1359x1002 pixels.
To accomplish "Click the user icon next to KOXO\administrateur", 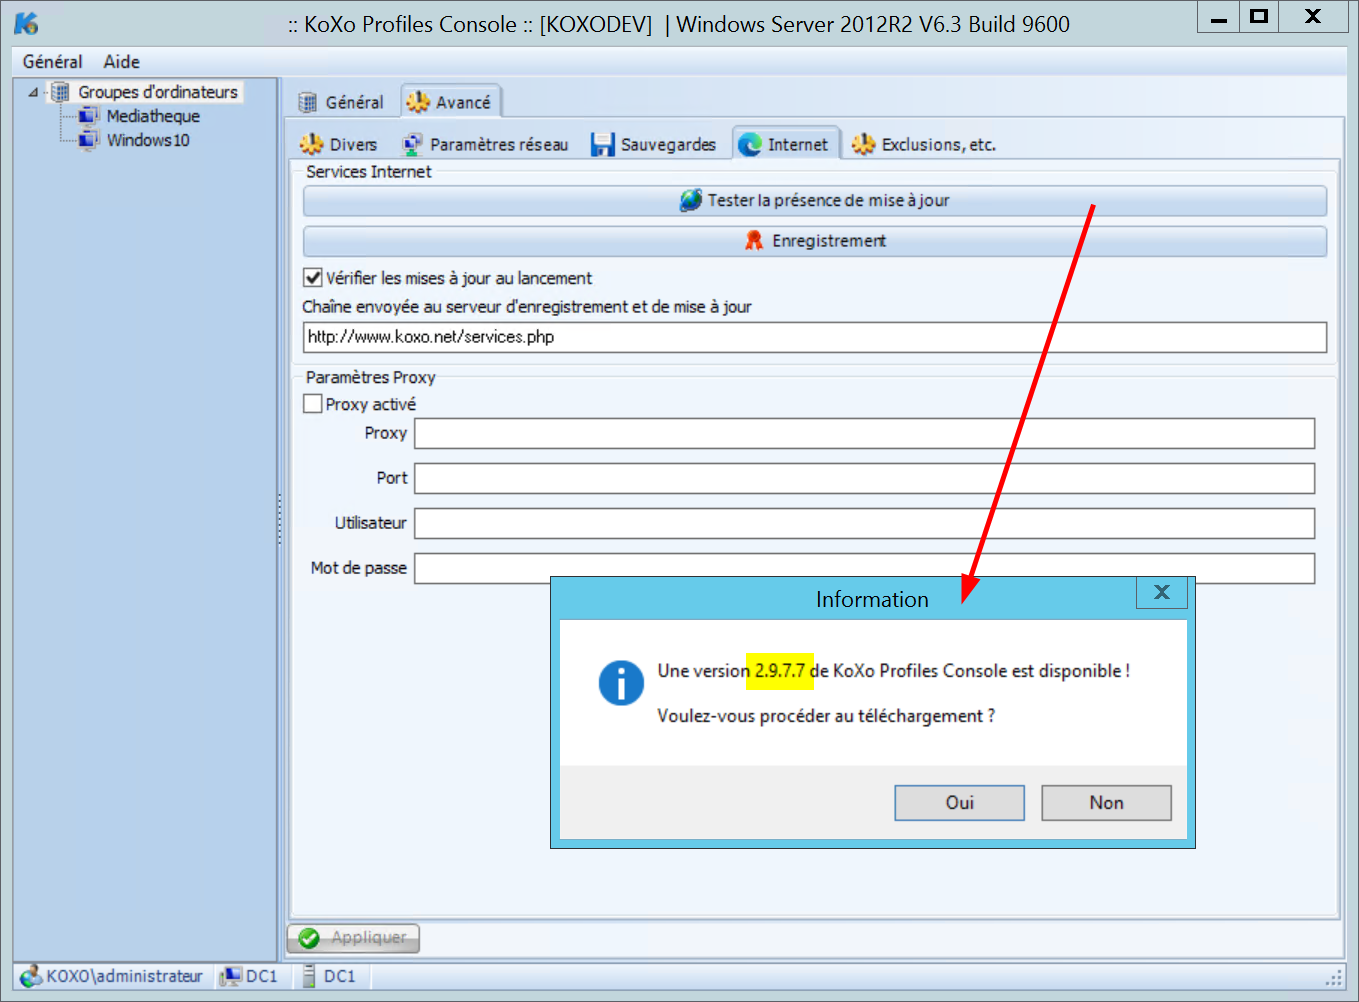I will tap(31, 976).
